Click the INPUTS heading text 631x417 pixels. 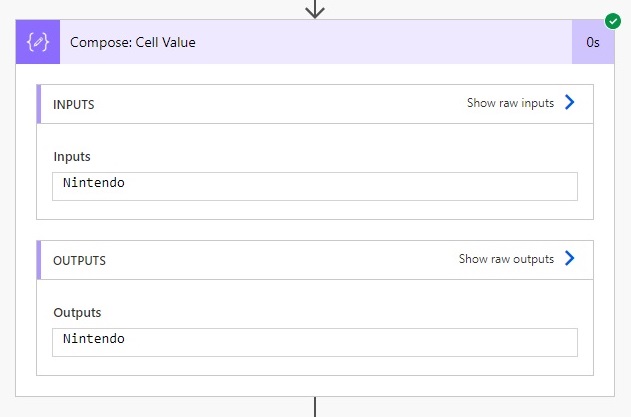pyautogui.click(x=74, y=105)
